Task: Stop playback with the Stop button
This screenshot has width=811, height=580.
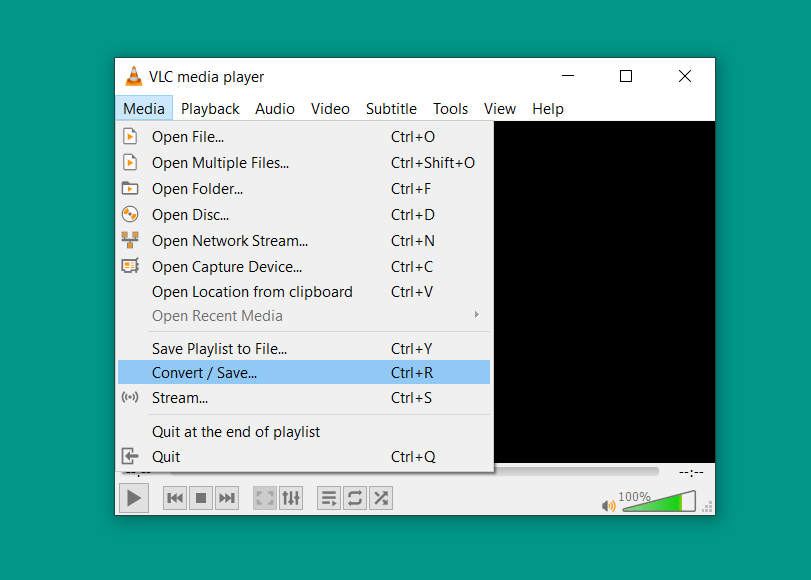Action: [201, 498]
